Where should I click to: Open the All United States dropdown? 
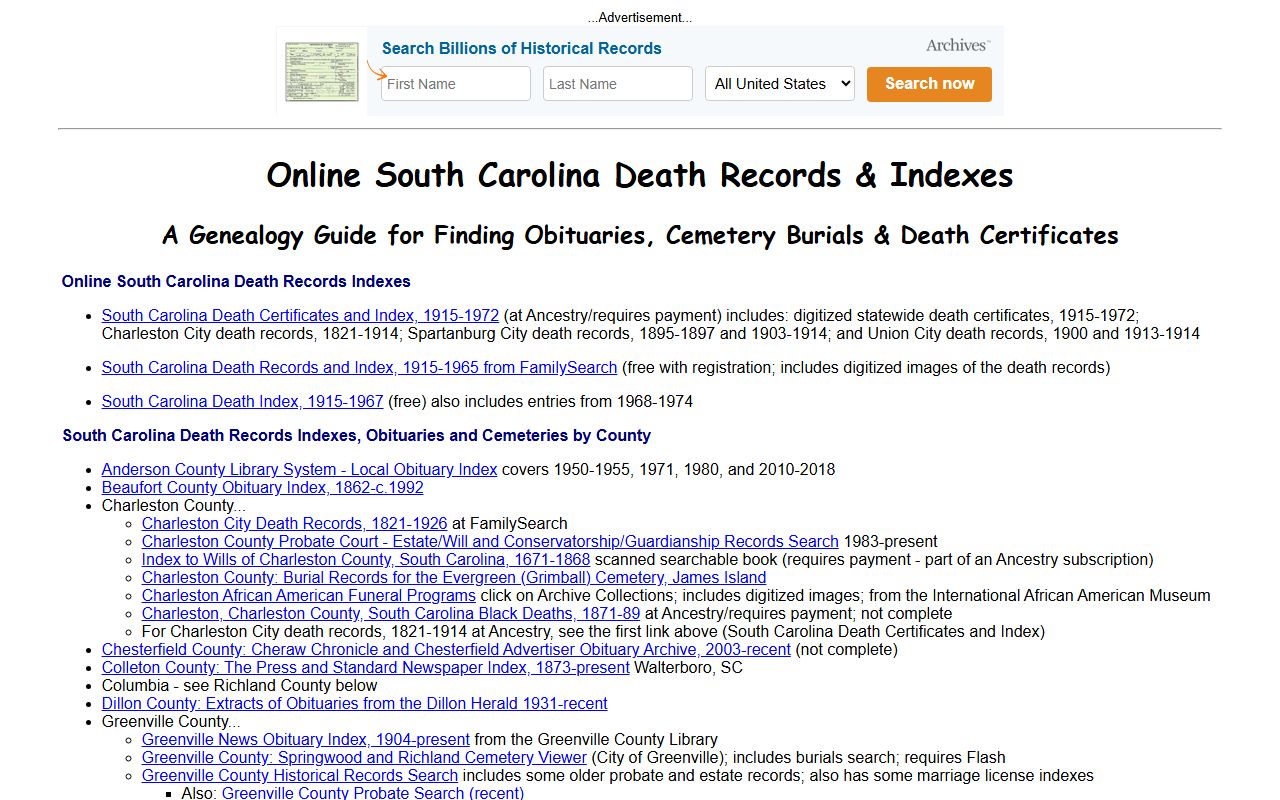click(780, 84)
